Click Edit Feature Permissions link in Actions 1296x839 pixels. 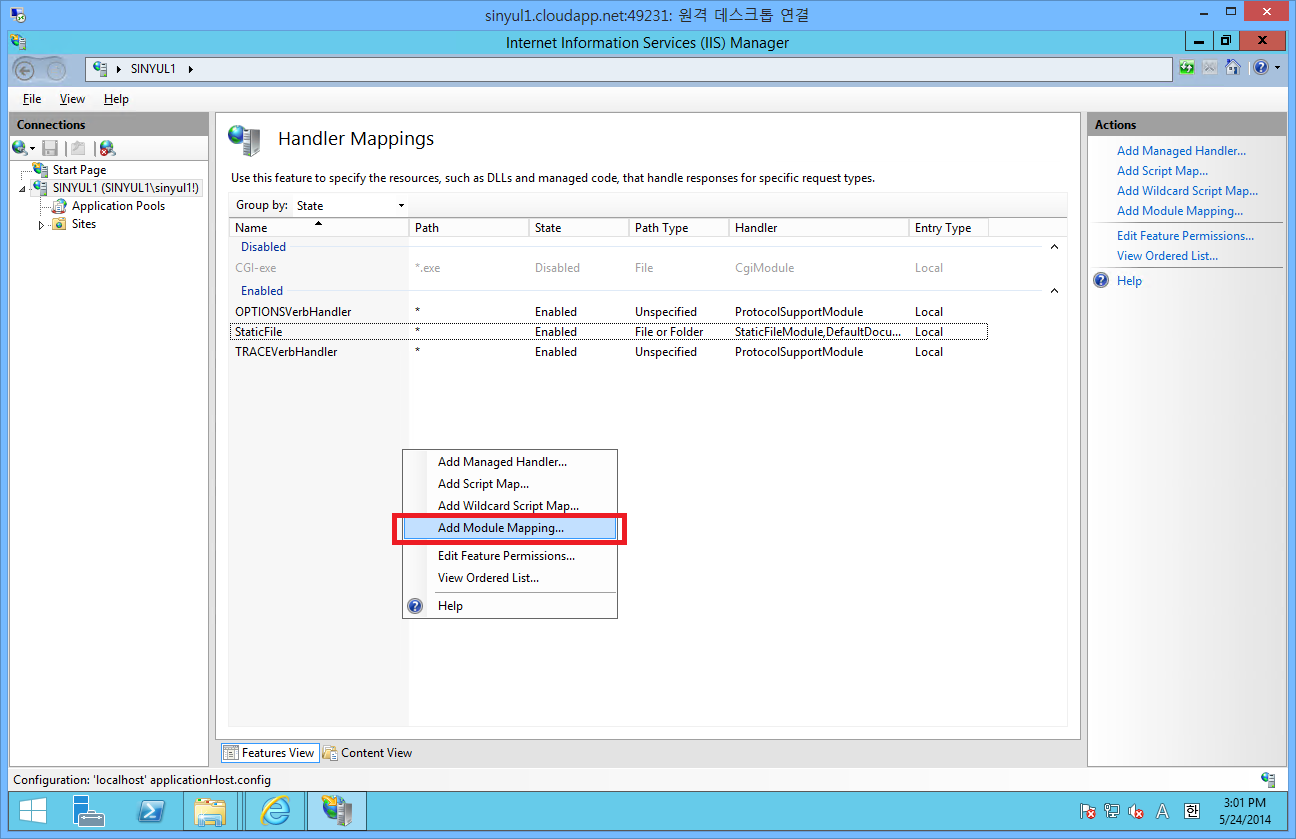[1185, 236]
